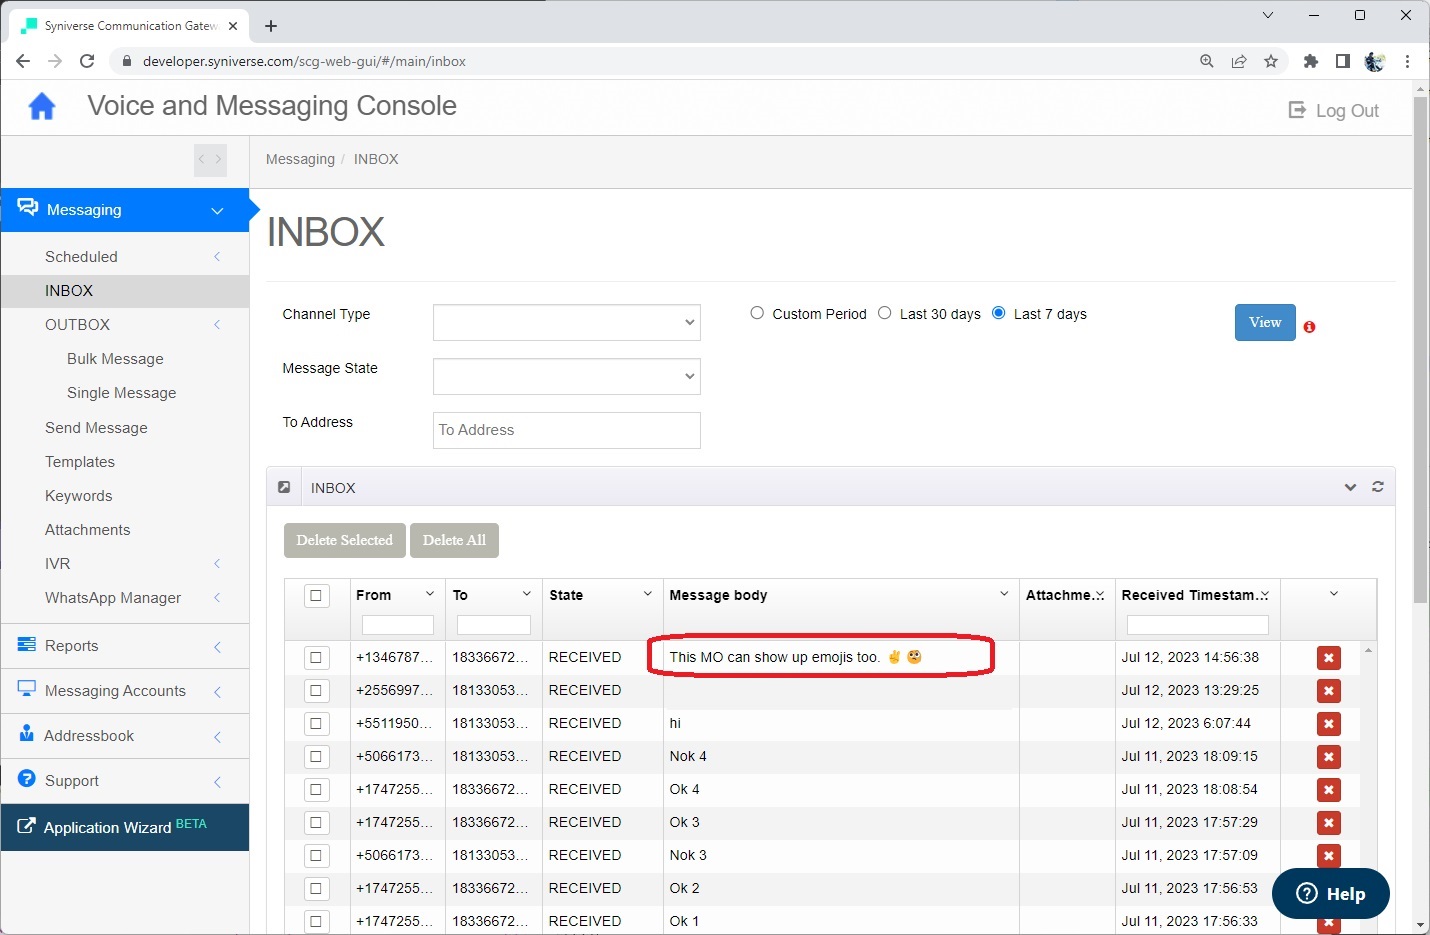
Task: Refresh the INBOX panel
Action: pos(1378,487)
